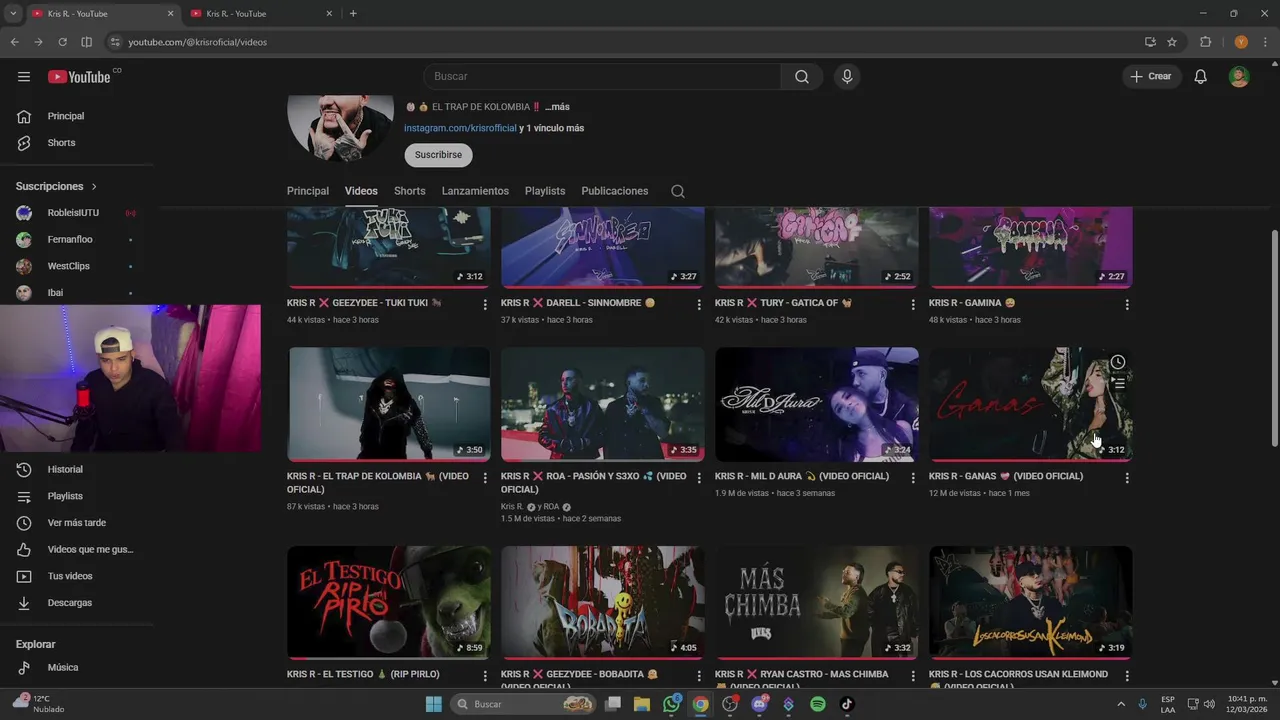Open the Lanzamientos tab
The height and width of the screenshot is (720, 1280).
[x=475, y=191]
